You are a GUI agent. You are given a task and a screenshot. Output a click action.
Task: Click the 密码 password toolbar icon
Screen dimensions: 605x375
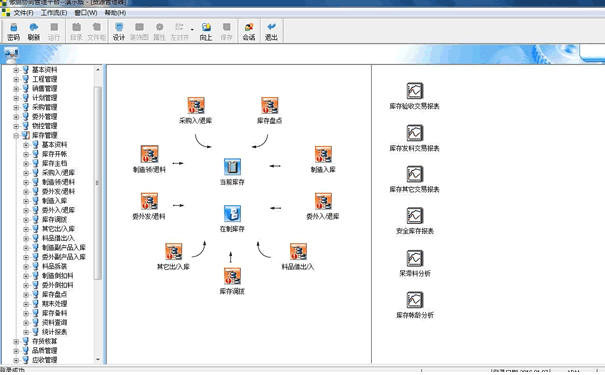click(14, 31)
